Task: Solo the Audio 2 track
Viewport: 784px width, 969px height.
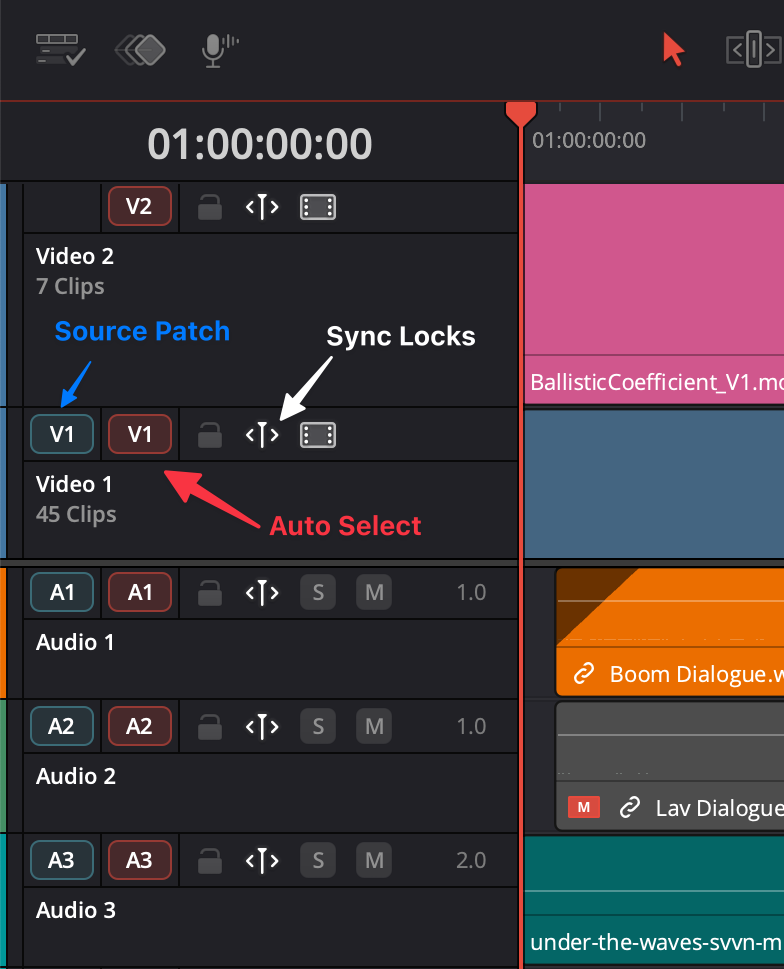Action: [x=318, y=726]
